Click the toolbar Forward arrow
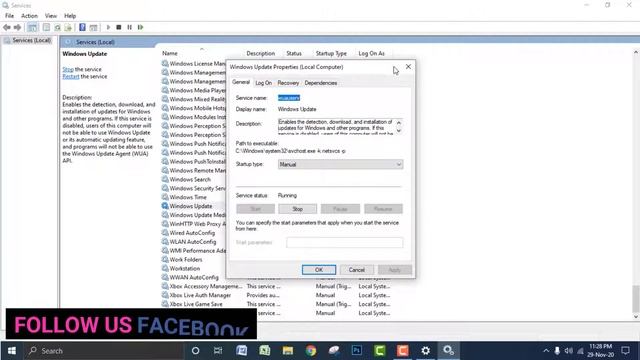 tap(17, 27)
